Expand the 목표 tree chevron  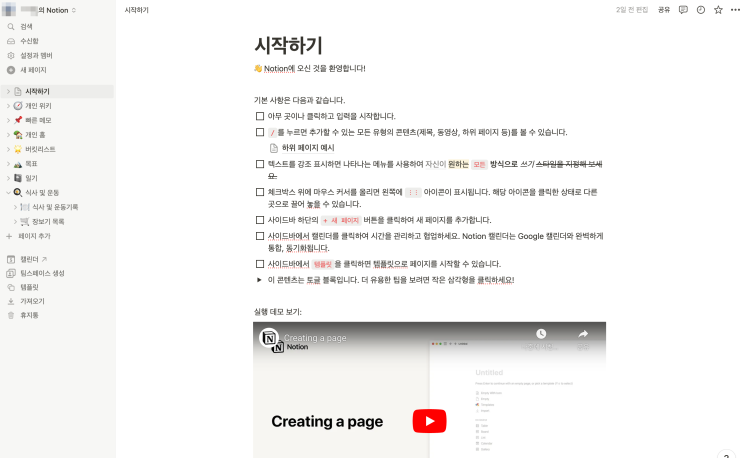(8, 164)
